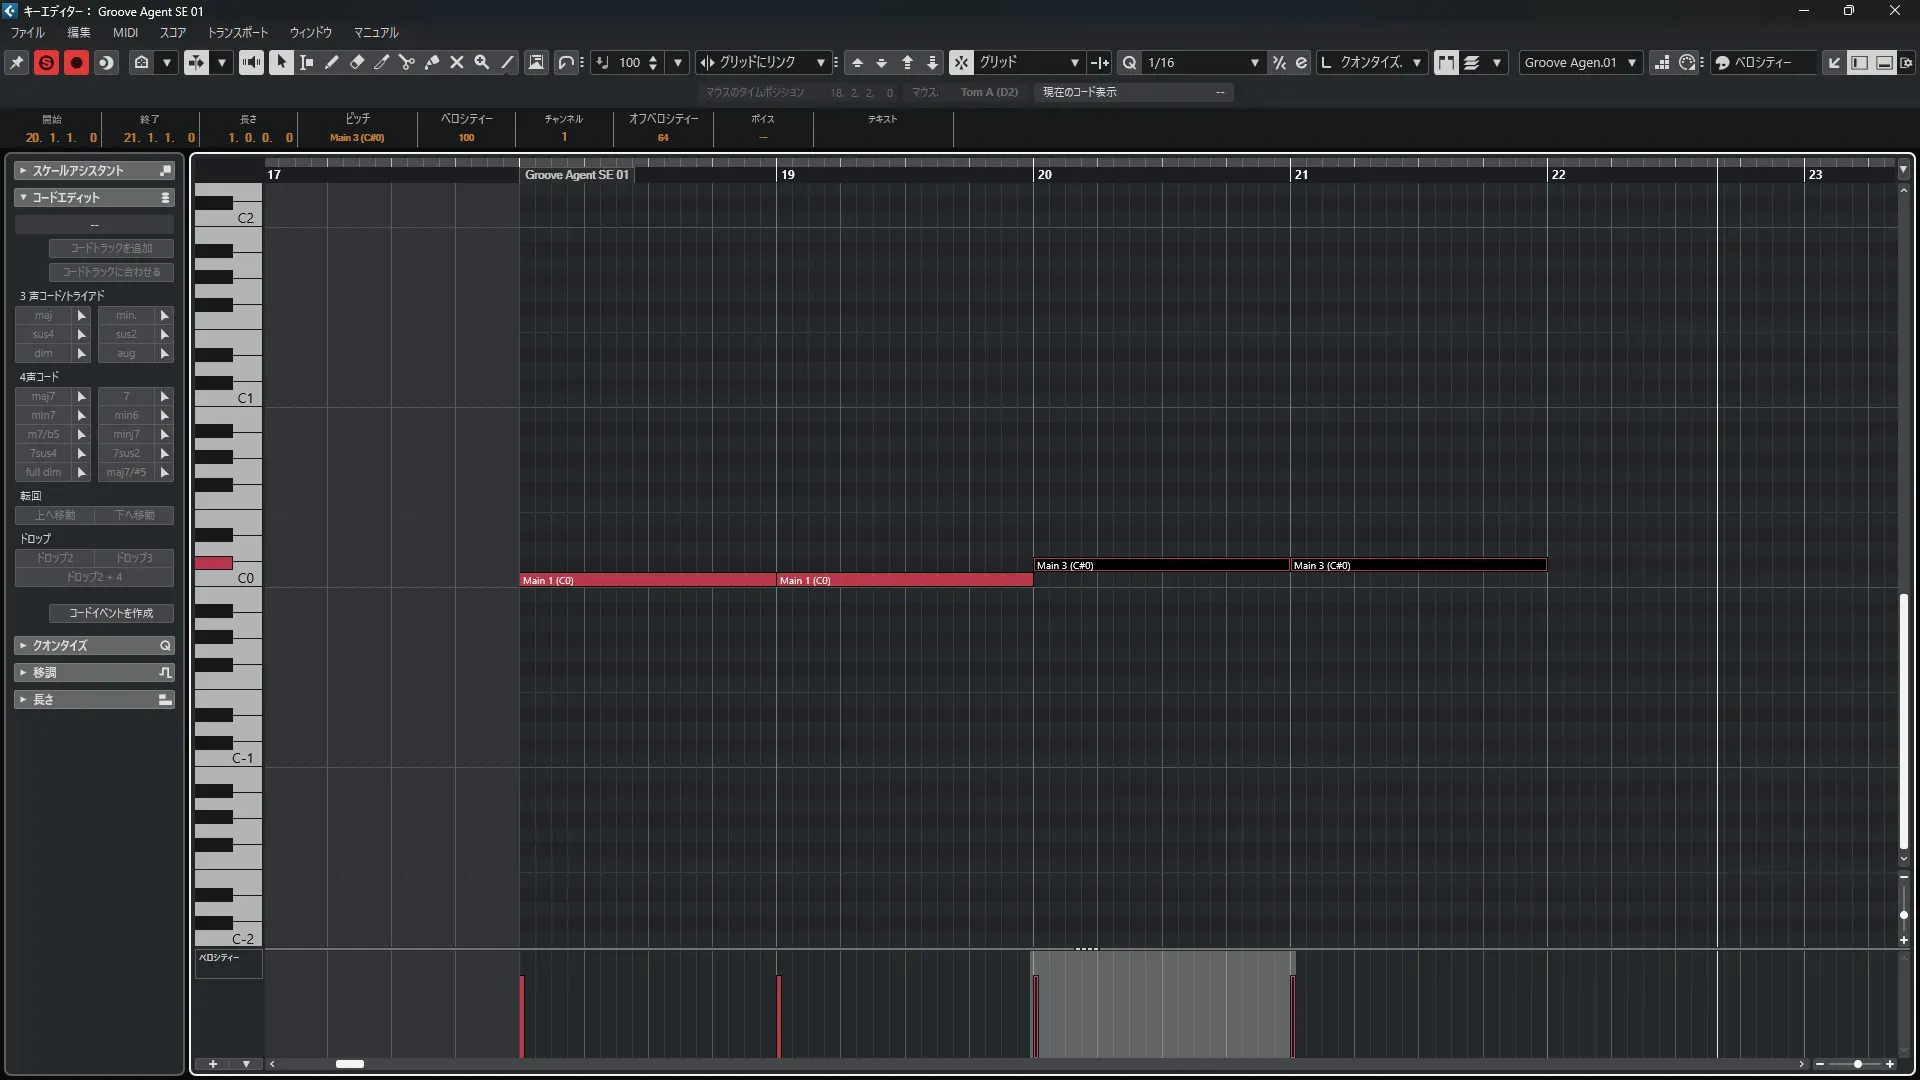This screenshot has height=1080, width=1920.
Task: Select the Draw pencil tool
Action: click(x=332, y=62)
